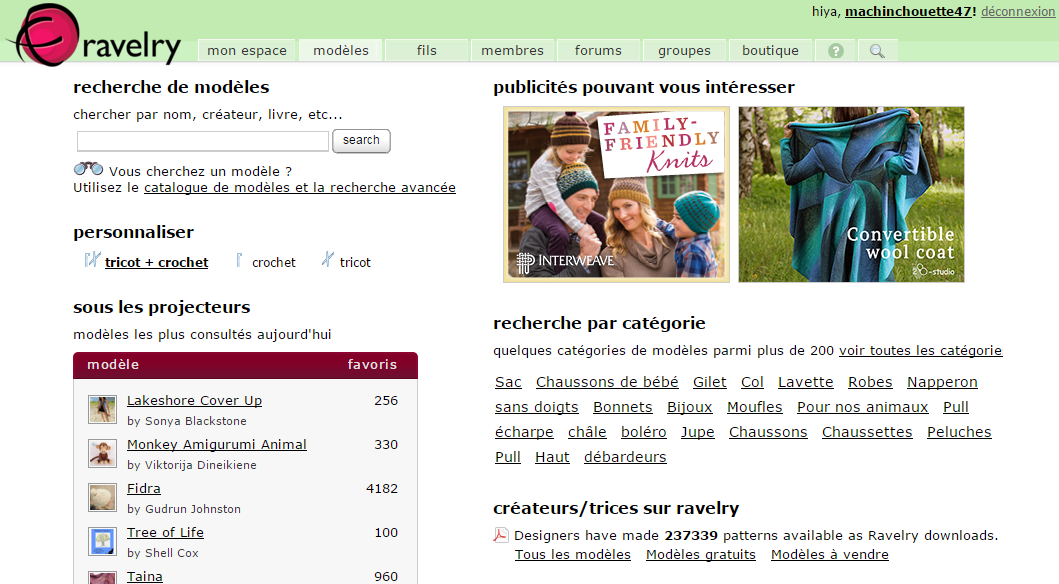Browse the châle category
The width and height of the screenshot is (1059, 584).
[x=587, y=432]
